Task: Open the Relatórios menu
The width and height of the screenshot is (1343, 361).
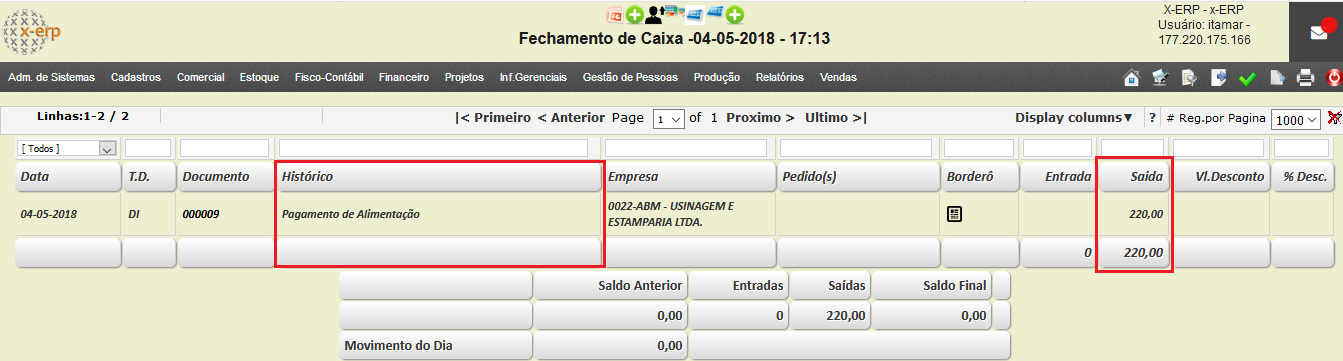Action: click(780, 77)
